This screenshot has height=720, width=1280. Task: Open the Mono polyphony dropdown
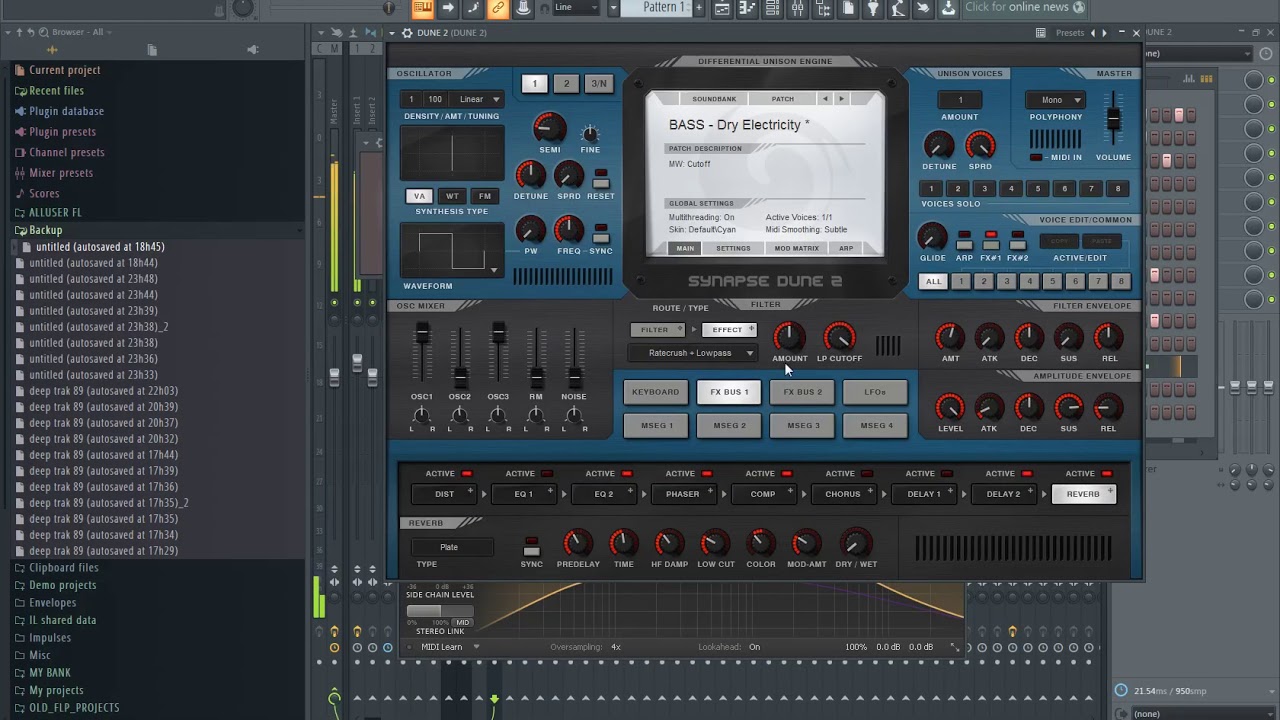pyautogui.click(x=1056, y=100)
